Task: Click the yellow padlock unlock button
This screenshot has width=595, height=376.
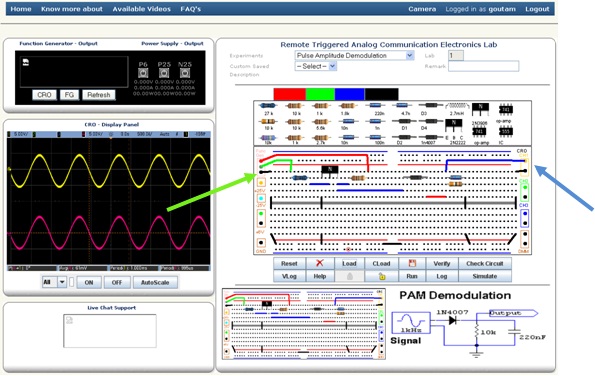Action: click(381, 276)
